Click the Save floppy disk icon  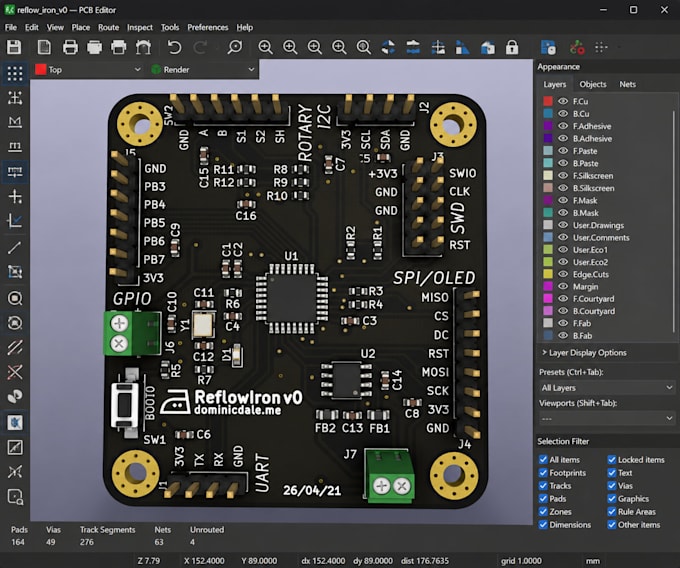[x=14, y=47]
